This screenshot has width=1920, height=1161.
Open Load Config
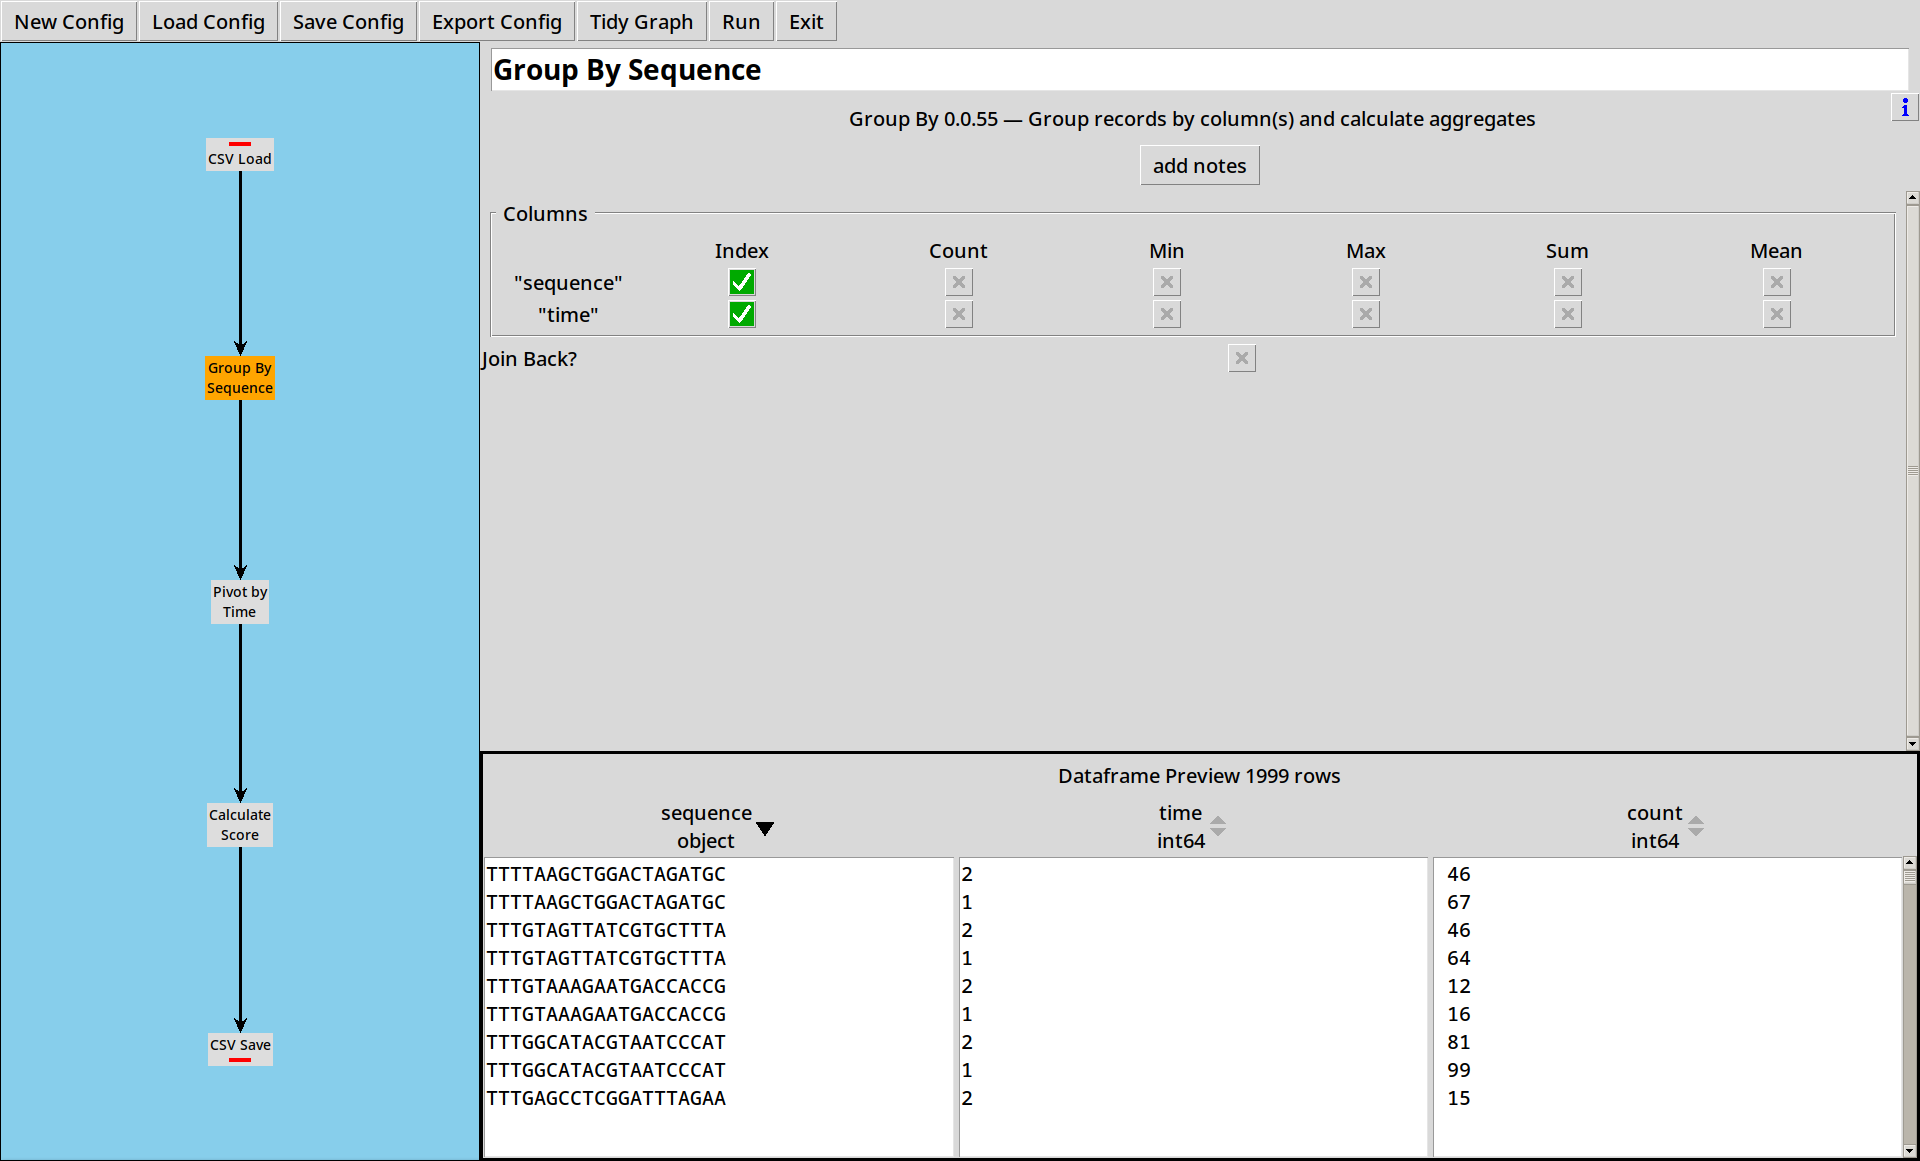click(x=208, y=22)
